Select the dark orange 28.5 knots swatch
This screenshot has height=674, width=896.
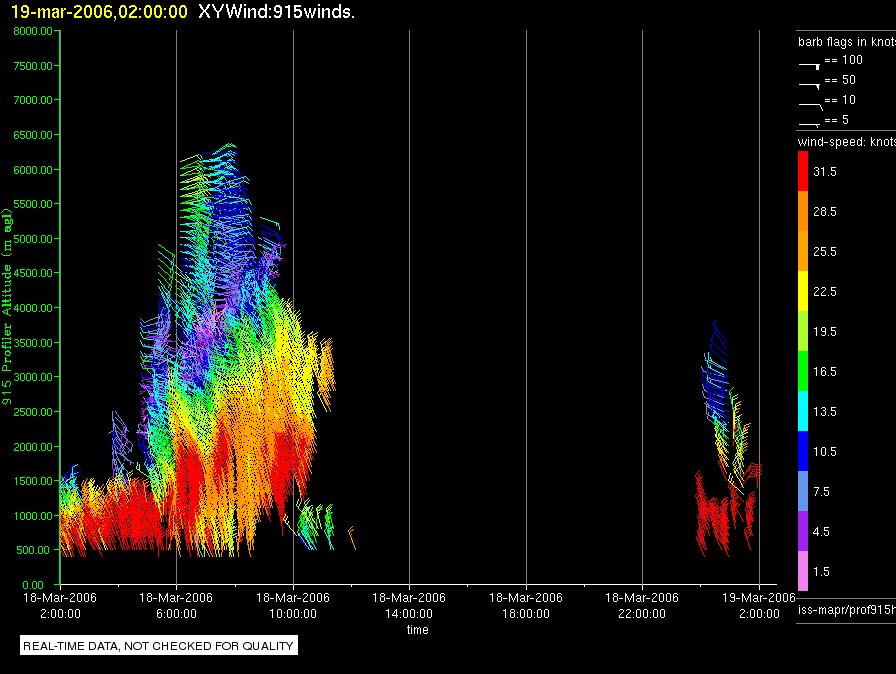(x=803, y=211)
